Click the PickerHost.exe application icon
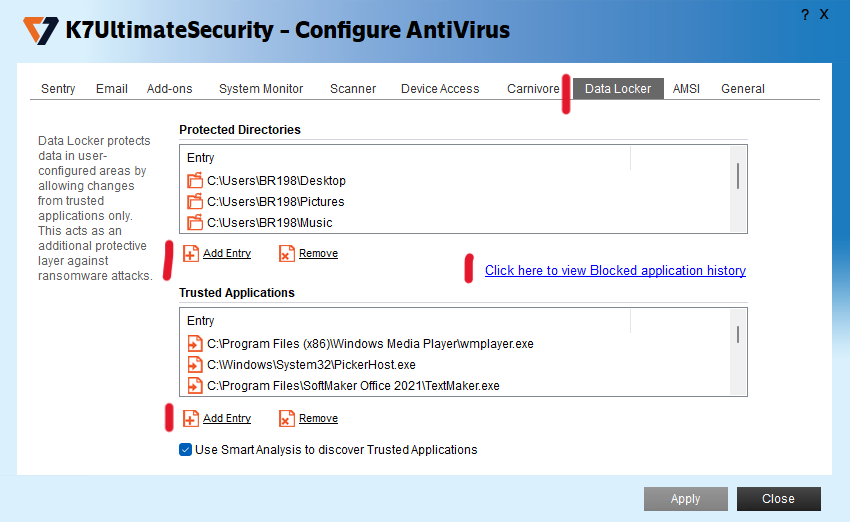This screenshot has width=850, height=522. pos(195,365)
